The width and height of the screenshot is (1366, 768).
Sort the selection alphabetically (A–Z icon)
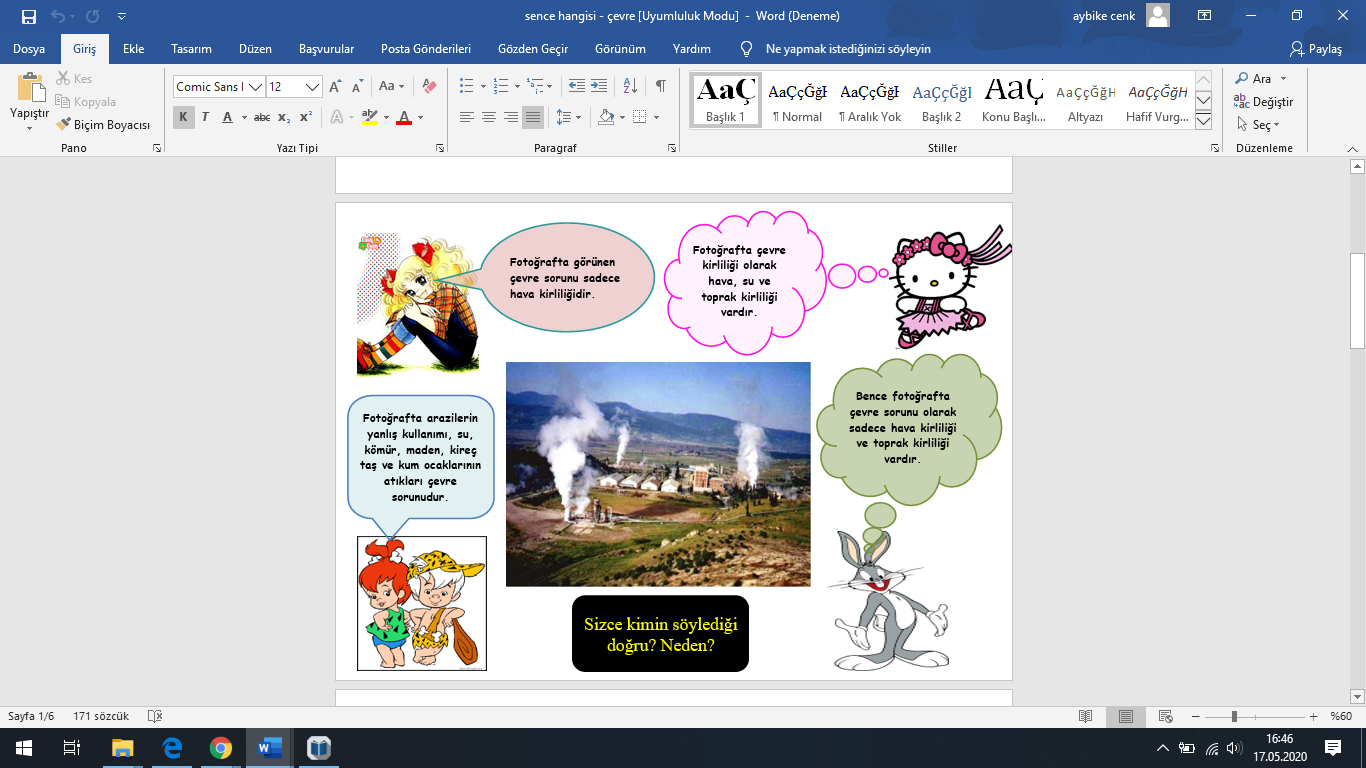pyautogui.click(x=630, y=87)
